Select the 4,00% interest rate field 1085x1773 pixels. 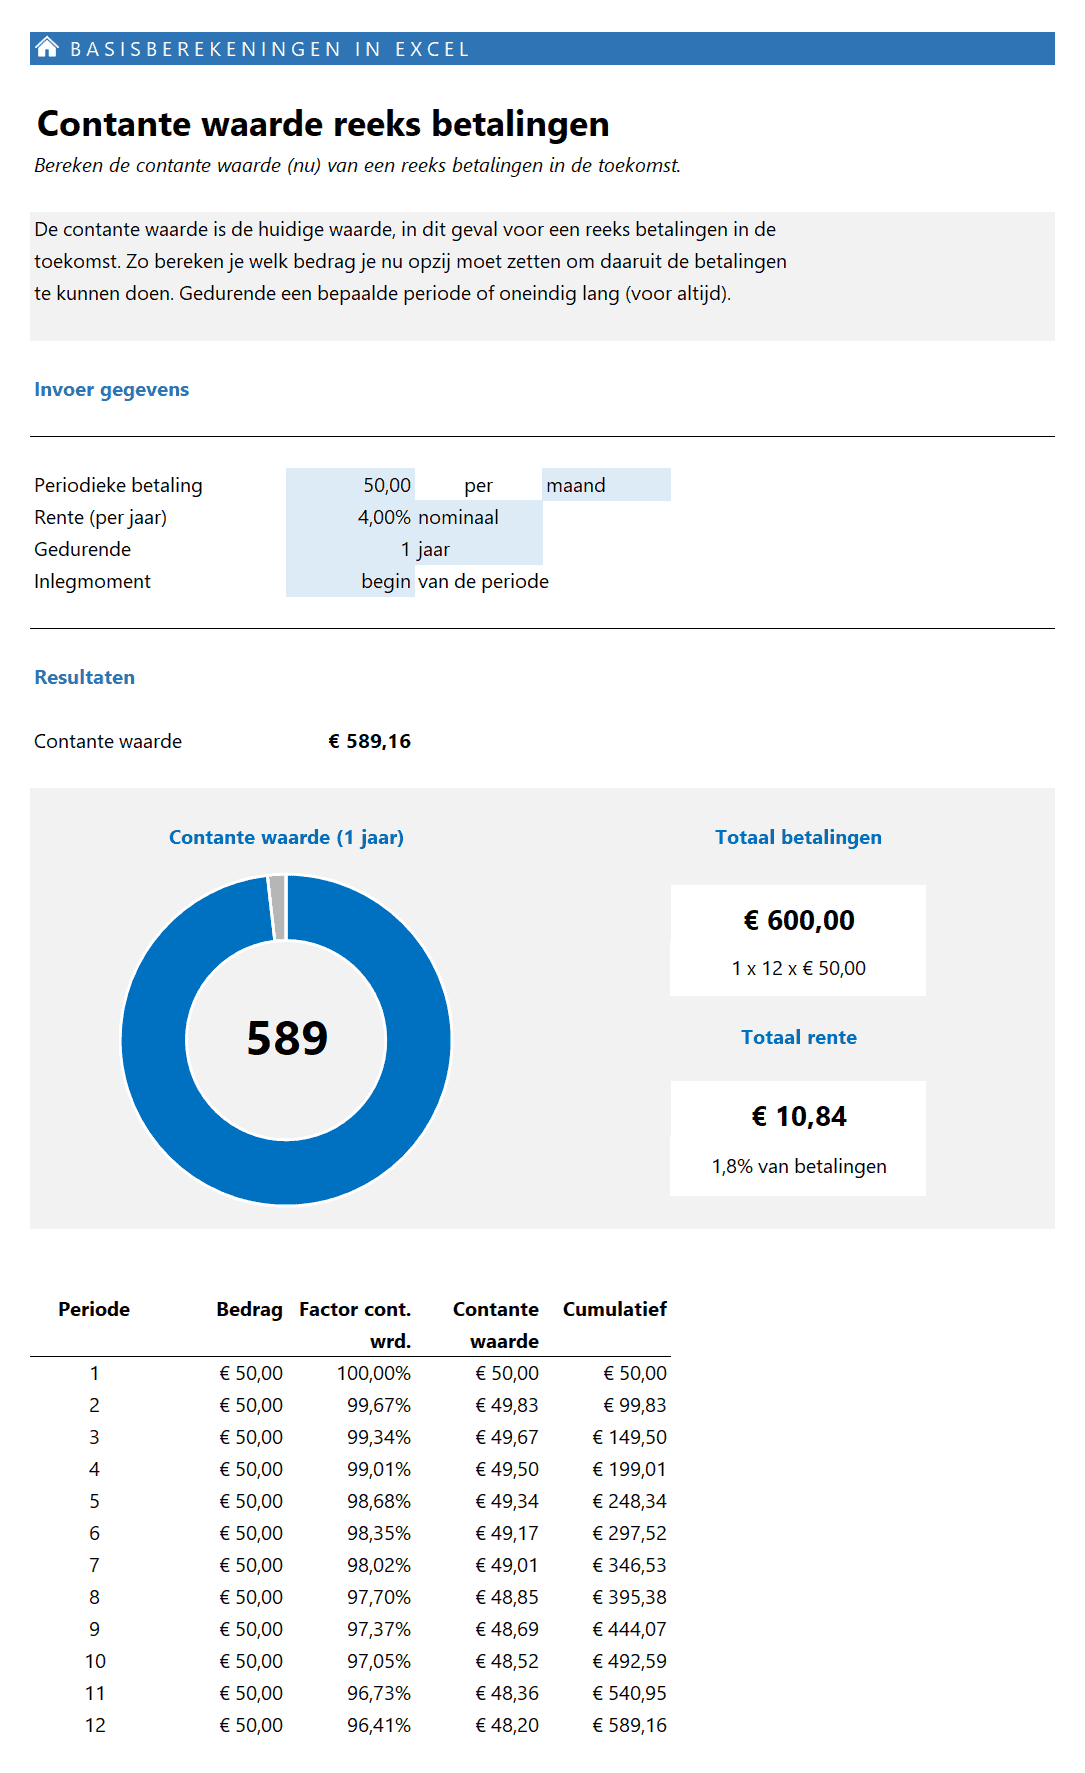[x=351, y=517]
